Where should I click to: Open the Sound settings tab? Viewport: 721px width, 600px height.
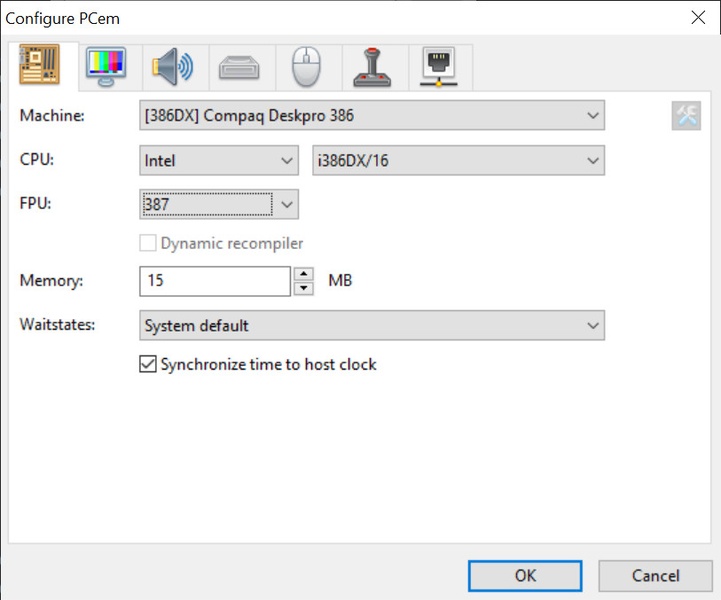tap(171, 67)
